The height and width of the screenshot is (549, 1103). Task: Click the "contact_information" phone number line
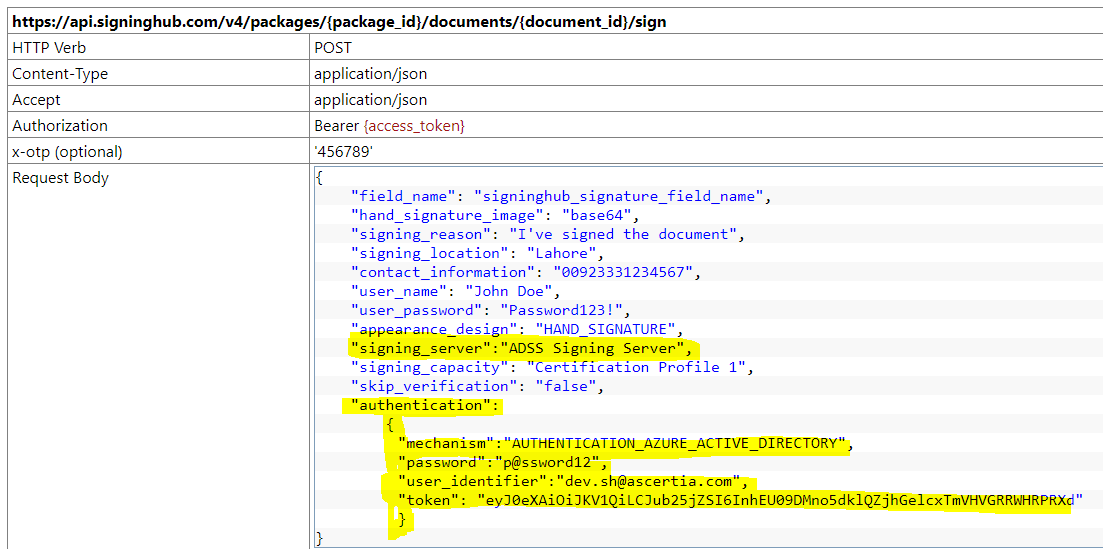coord(524,272)
